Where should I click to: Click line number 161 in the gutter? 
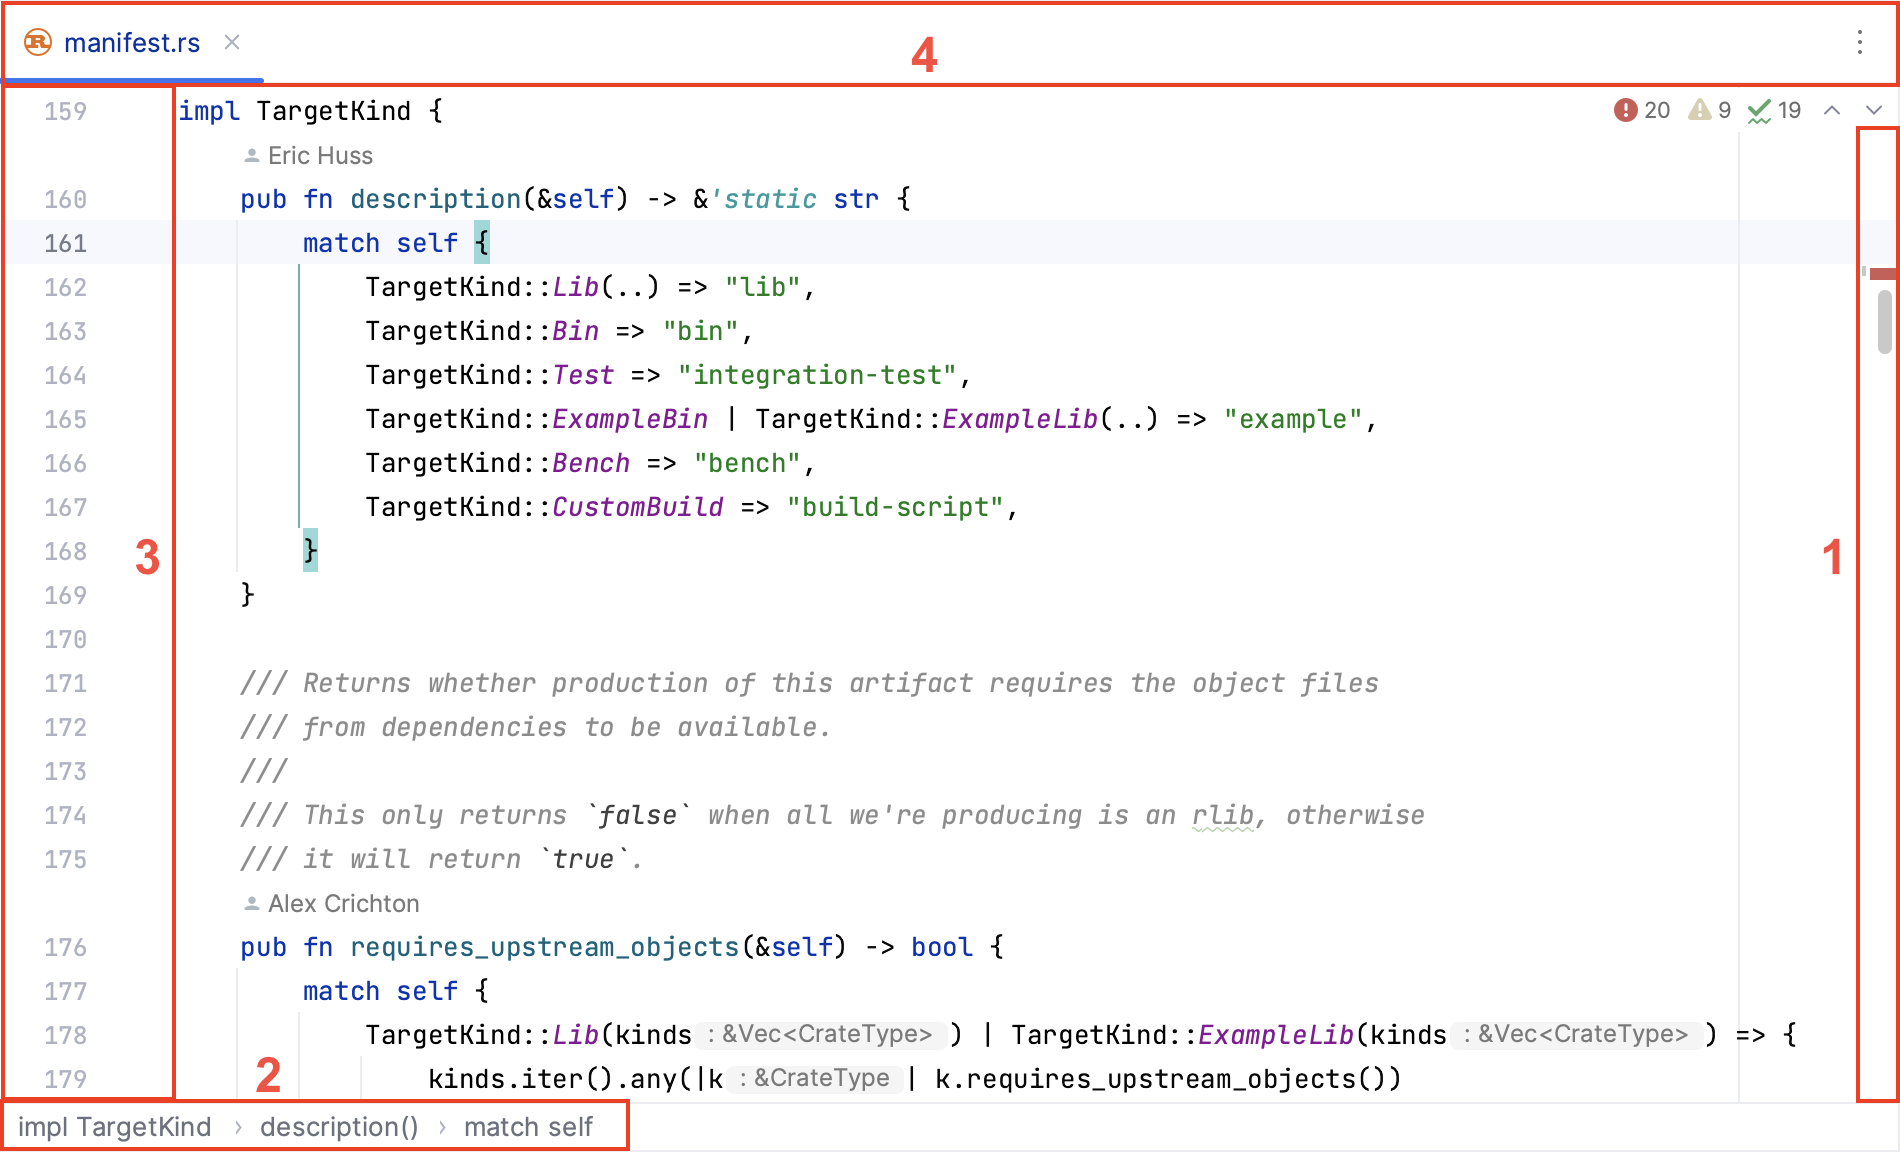point(66,243)
